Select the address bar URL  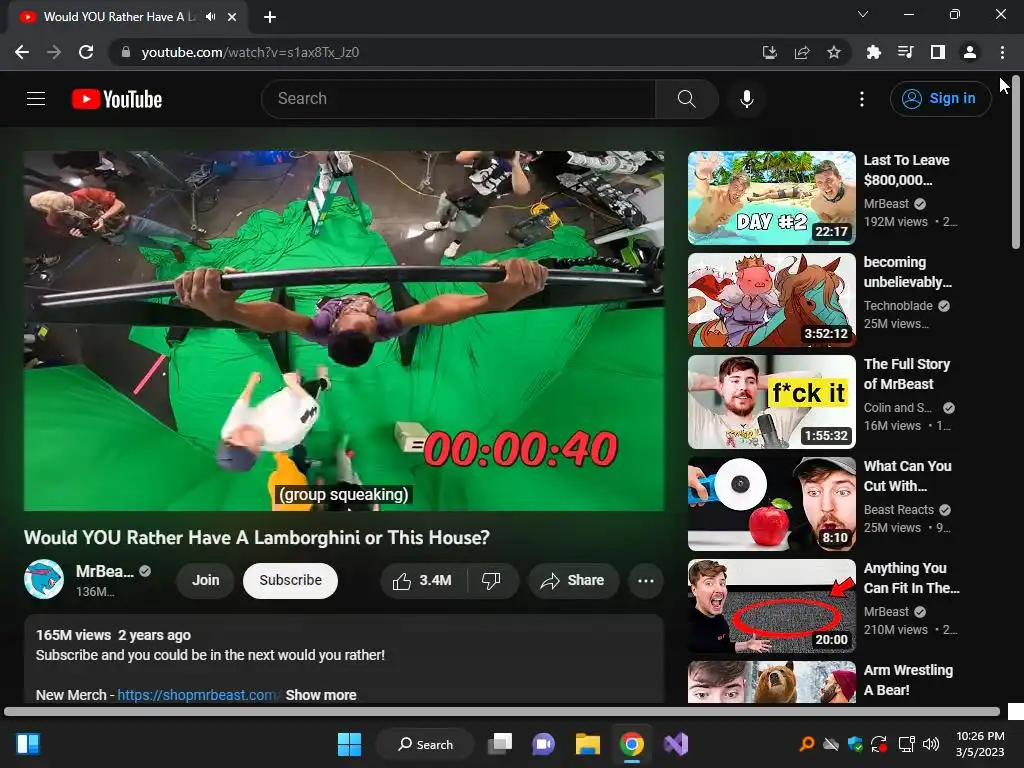[250, 52]
